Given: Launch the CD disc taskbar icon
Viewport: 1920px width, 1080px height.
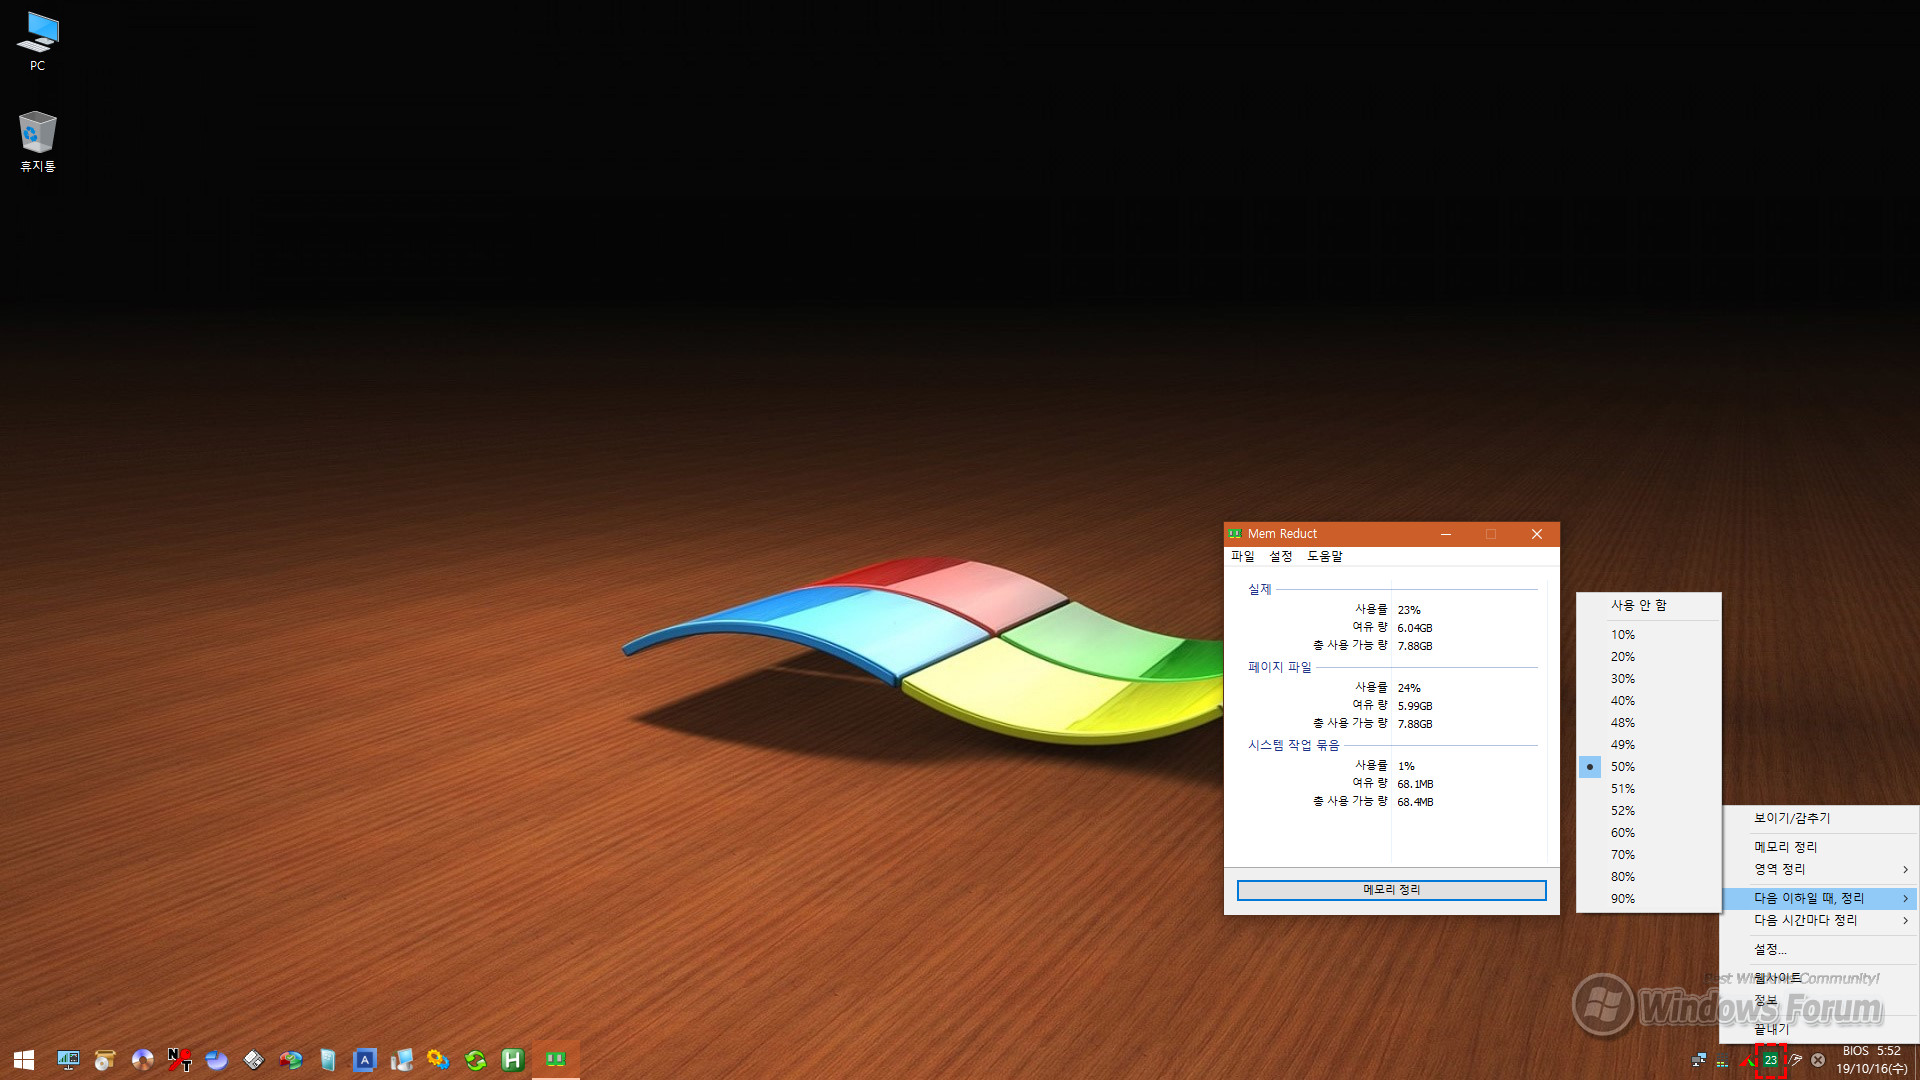Looking at the screenshot, I should (x=142, y=1060).
